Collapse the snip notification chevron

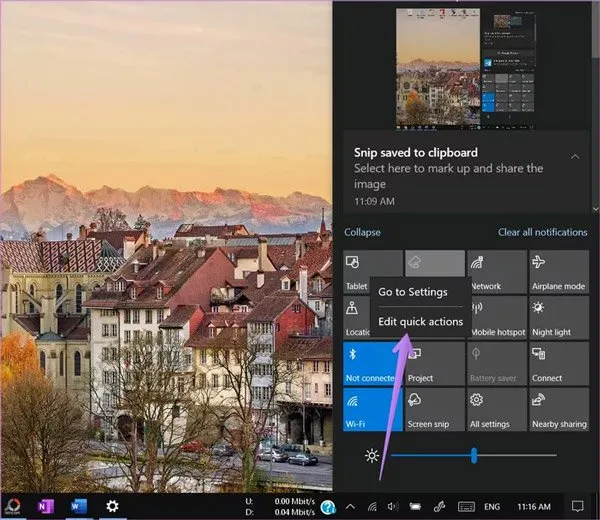575,156
